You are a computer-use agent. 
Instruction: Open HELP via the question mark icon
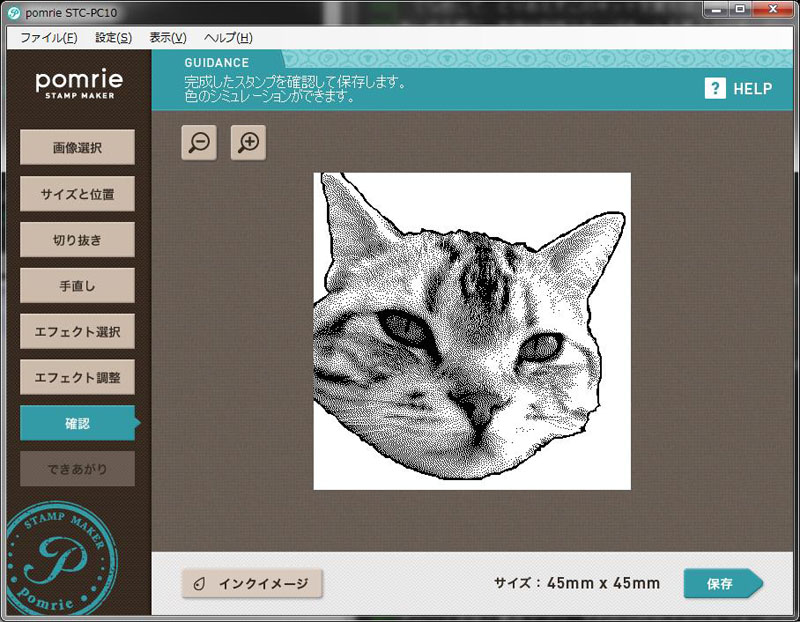click(x=714, y=89)
